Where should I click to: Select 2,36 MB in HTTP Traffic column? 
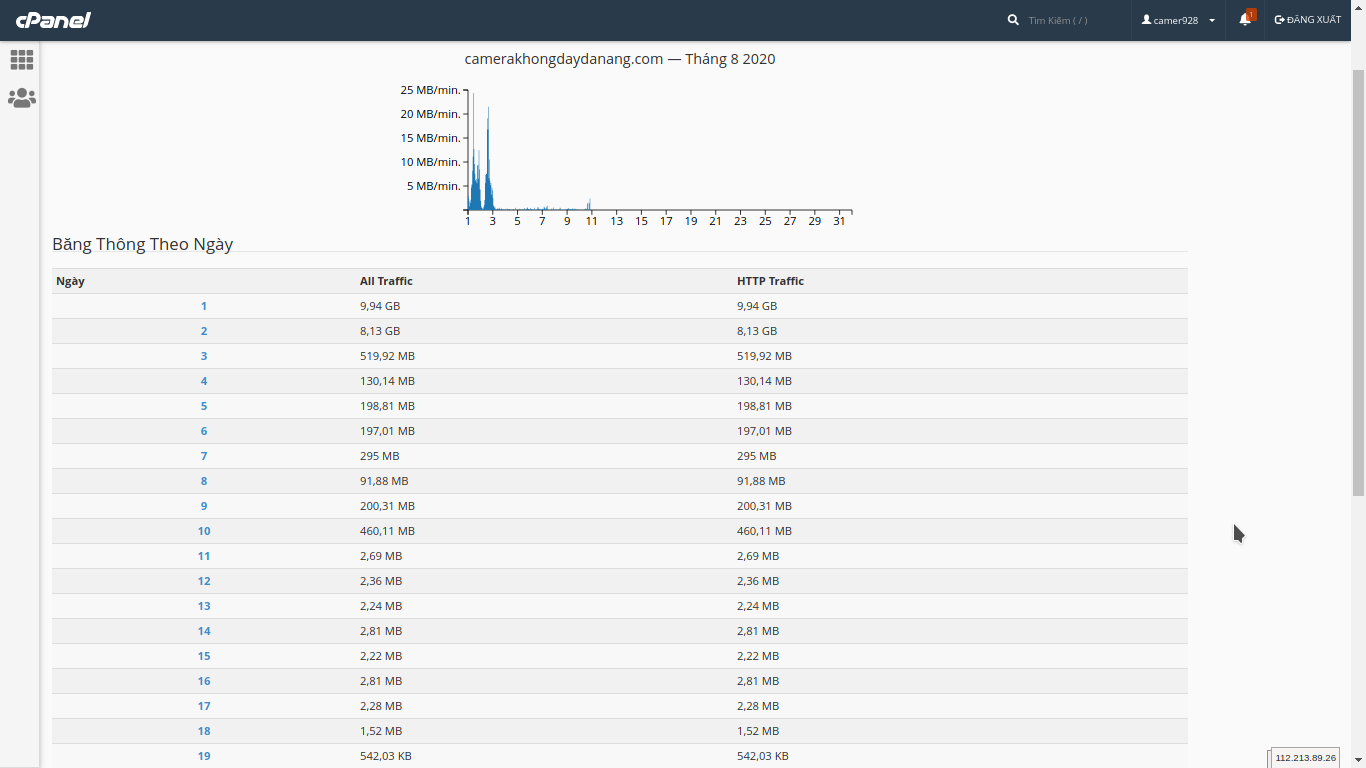click(758, 581)
